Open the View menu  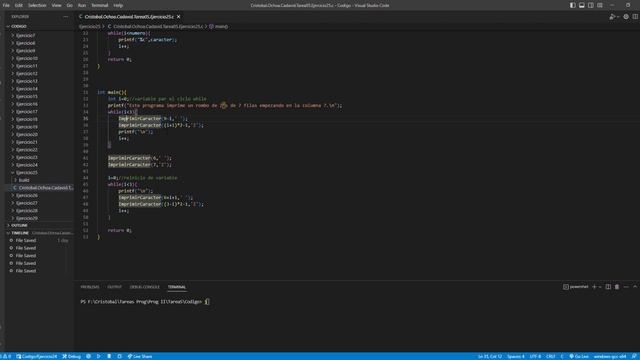coord(56,5)
